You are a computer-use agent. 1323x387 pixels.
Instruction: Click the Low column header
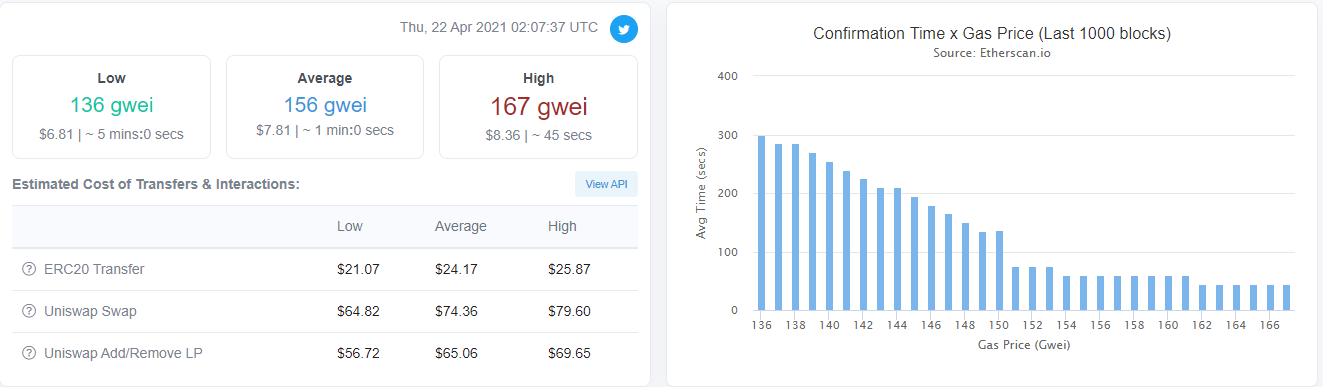(350, 226)
